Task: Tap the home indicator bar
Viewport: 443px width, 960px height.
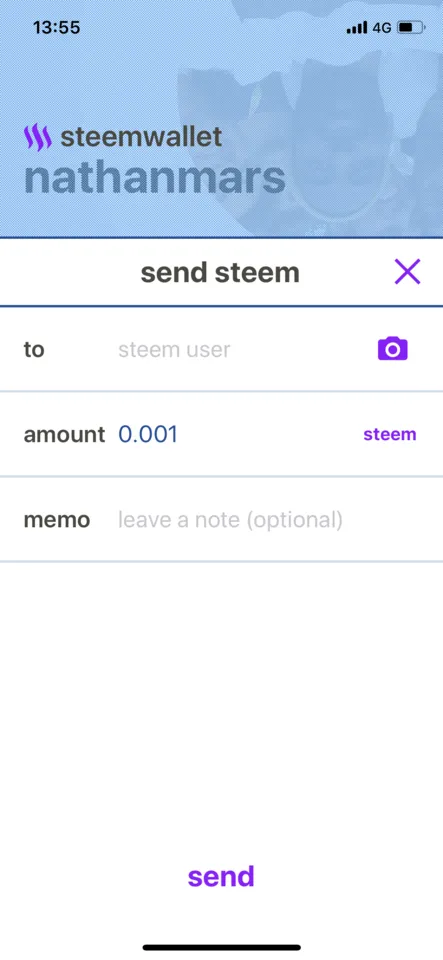Action: click(222, 947)
